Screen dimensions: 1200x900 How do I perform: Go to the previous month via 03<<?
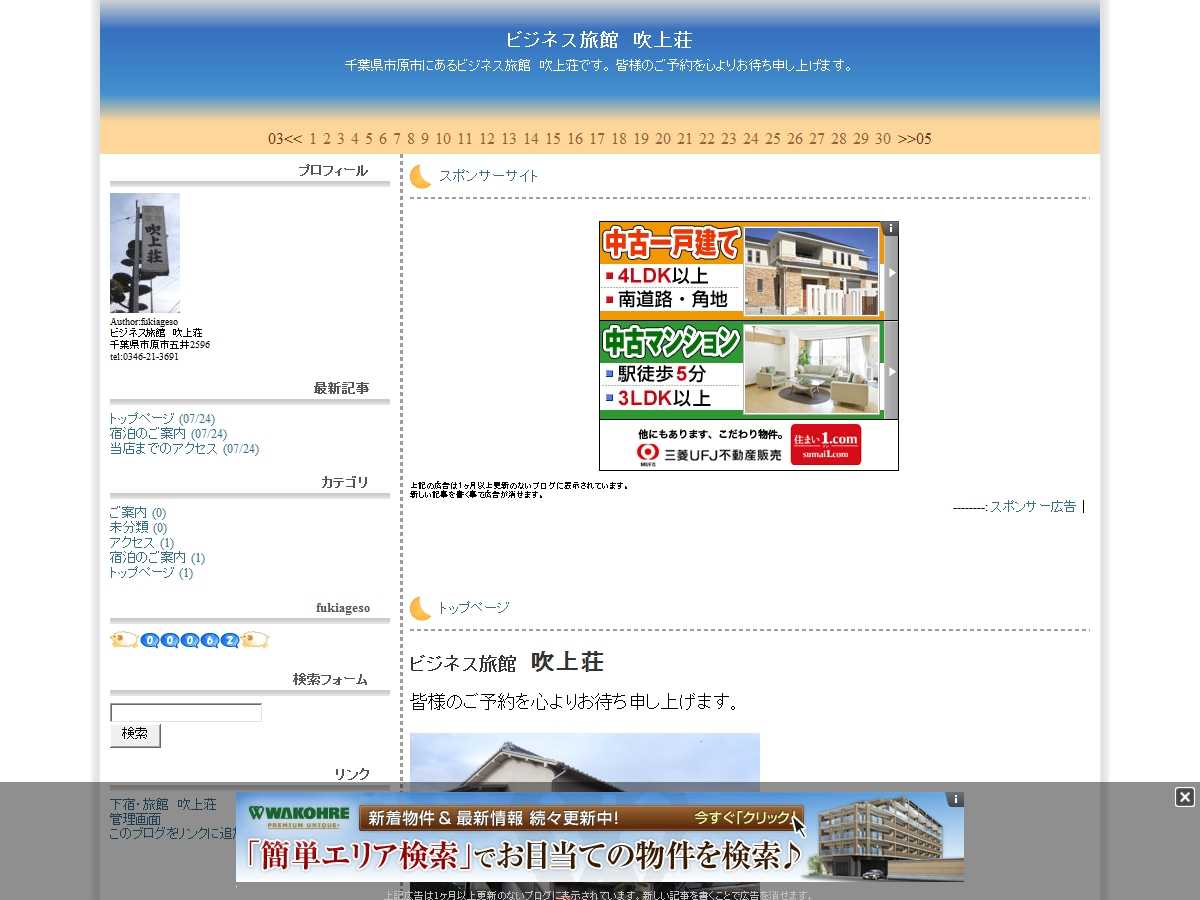pos(285,139)
